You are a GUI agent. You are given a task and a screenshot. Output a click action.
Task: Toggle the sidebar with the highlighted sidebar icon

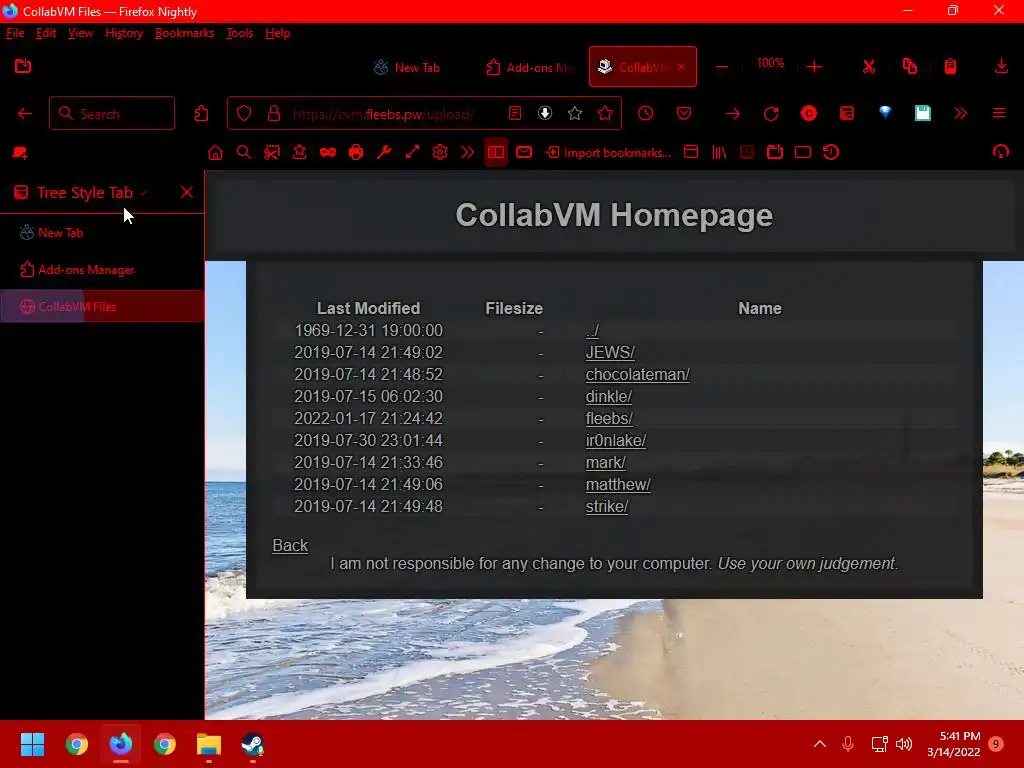point(496,153)
